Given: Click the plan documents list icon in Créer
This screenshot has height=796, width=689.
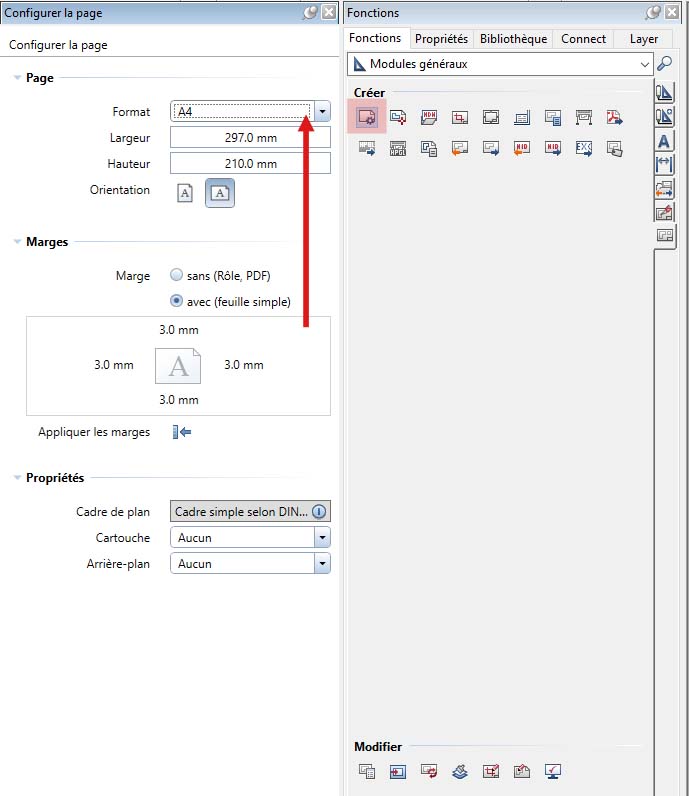Looking at the screenshot, I should [x=429, y=148].
